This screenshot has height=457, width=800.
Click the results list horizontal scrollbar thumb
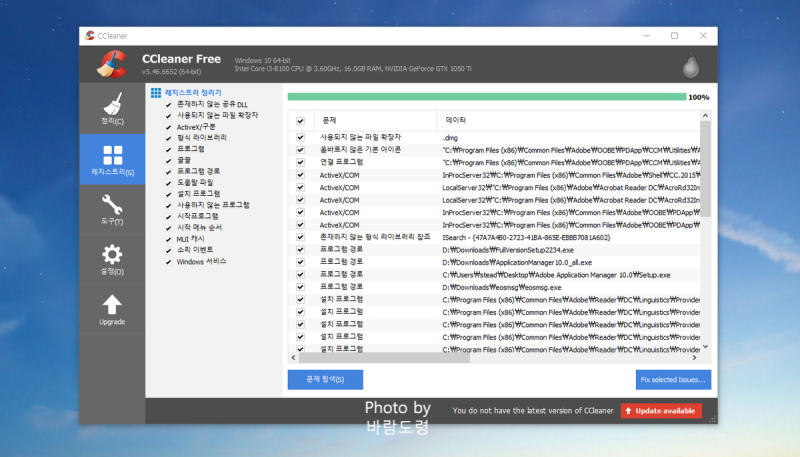coord(384,358)
